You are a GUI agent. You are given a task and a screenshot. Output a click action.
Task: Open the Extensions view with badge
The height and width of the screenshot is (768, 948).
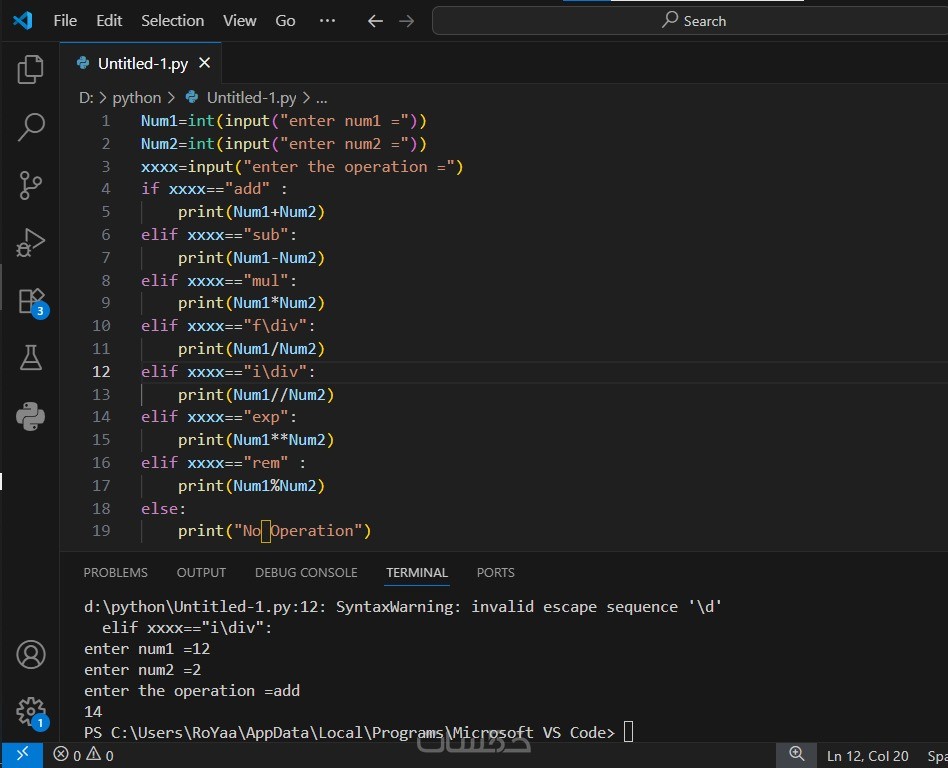click(31, 300)
